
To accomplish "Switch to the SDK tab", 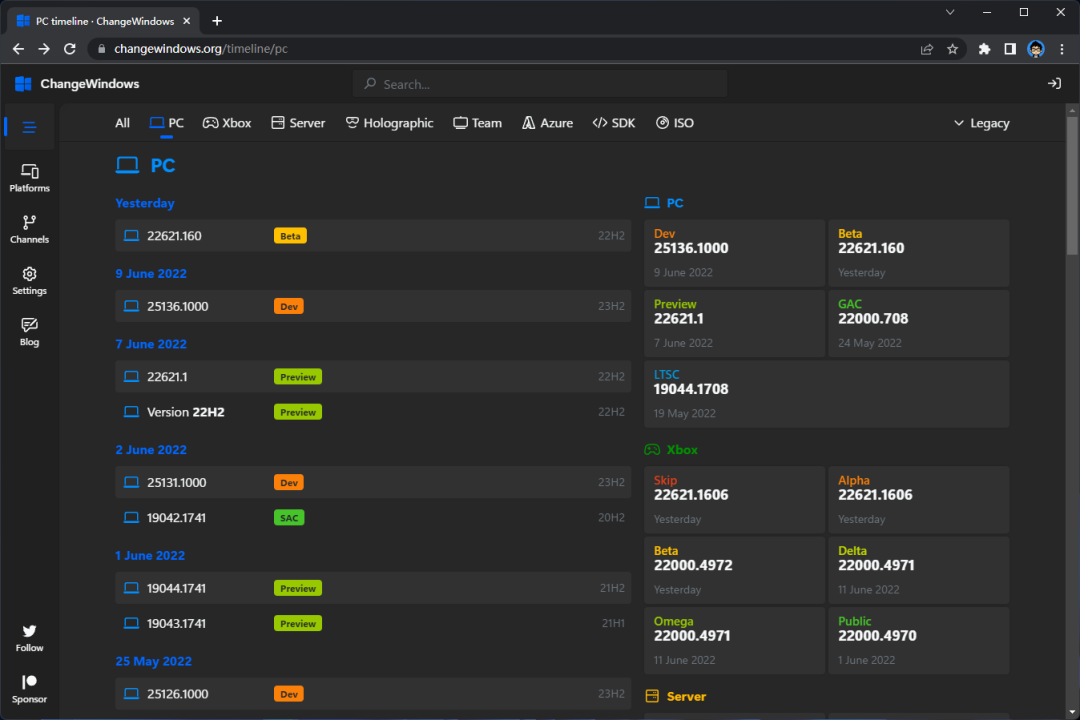I will click(614, 123).
